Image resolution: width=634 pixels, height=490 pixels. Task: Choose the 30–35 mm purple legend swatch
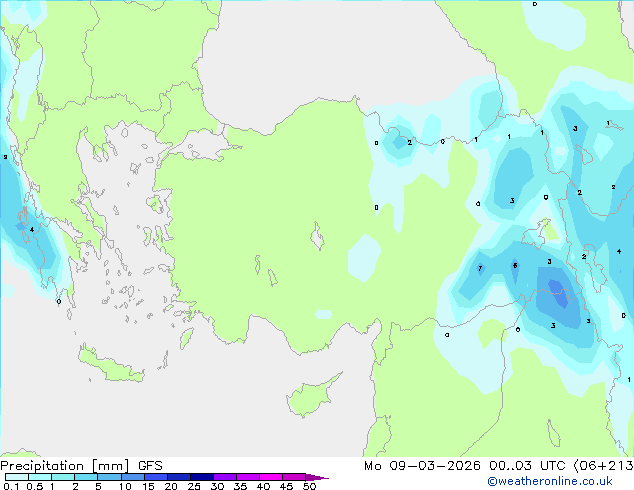(224, 477)
